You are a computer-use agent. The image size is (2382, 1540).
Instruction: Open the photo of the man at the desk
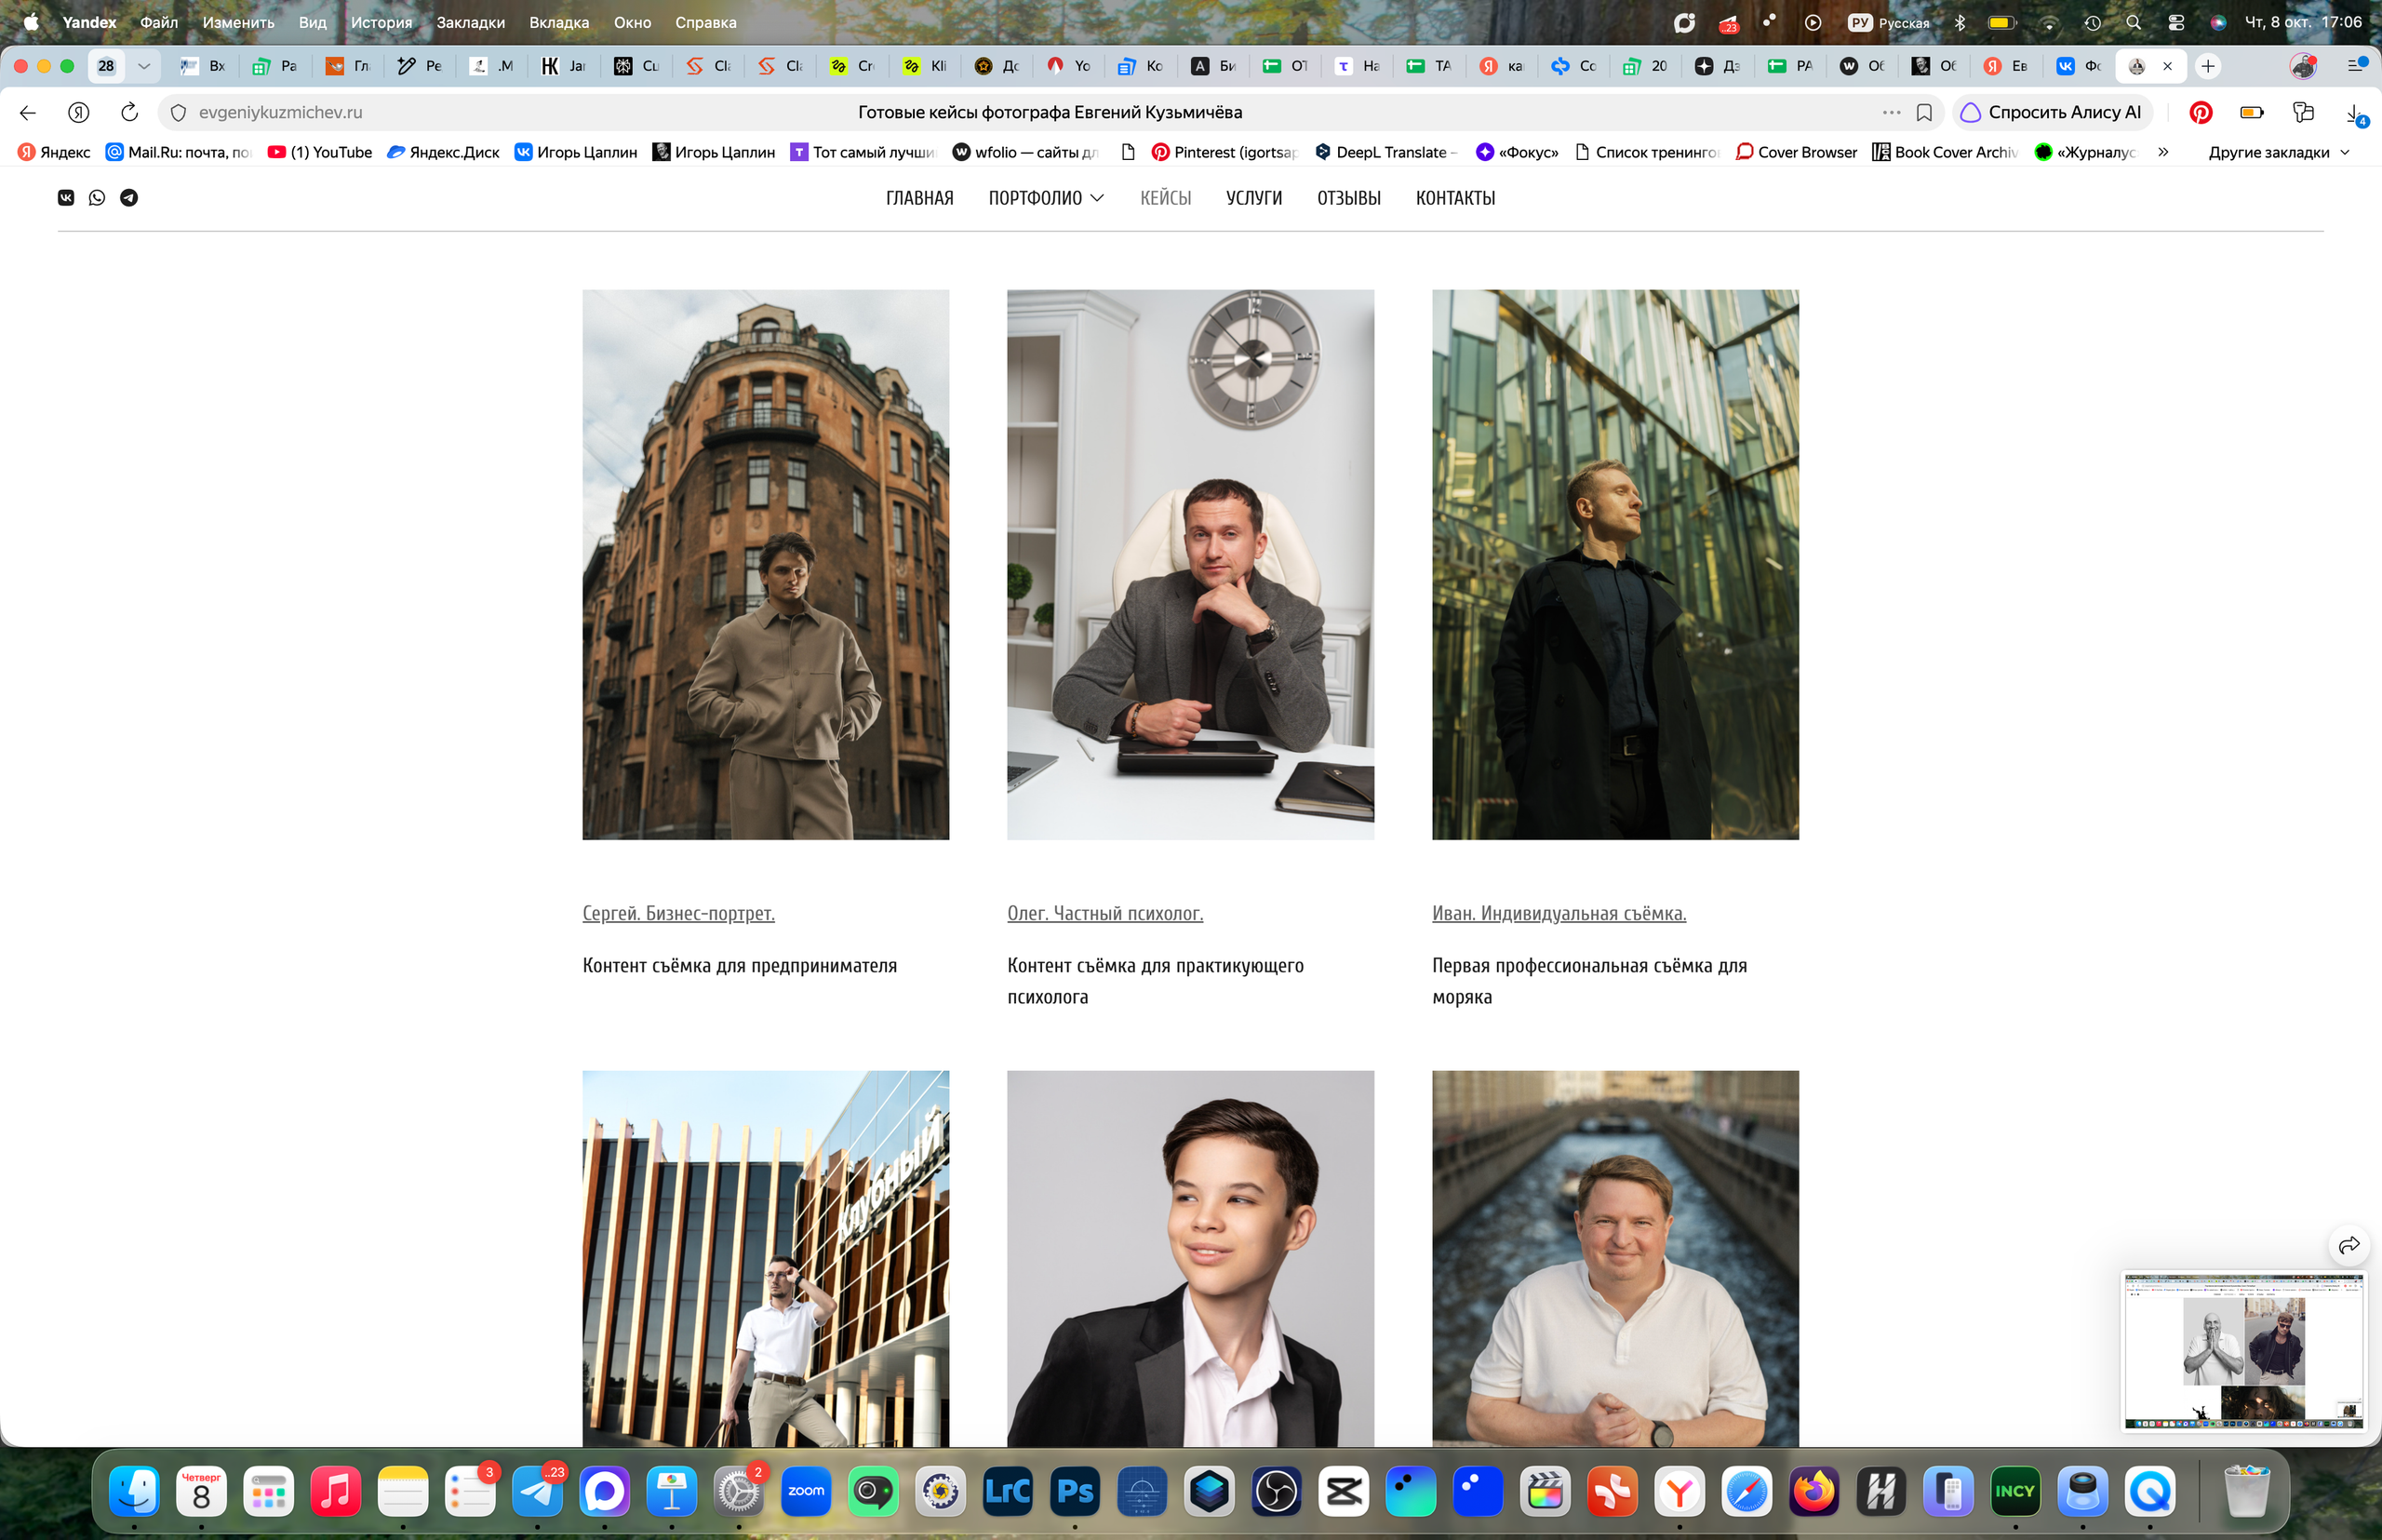(1190, 565)
